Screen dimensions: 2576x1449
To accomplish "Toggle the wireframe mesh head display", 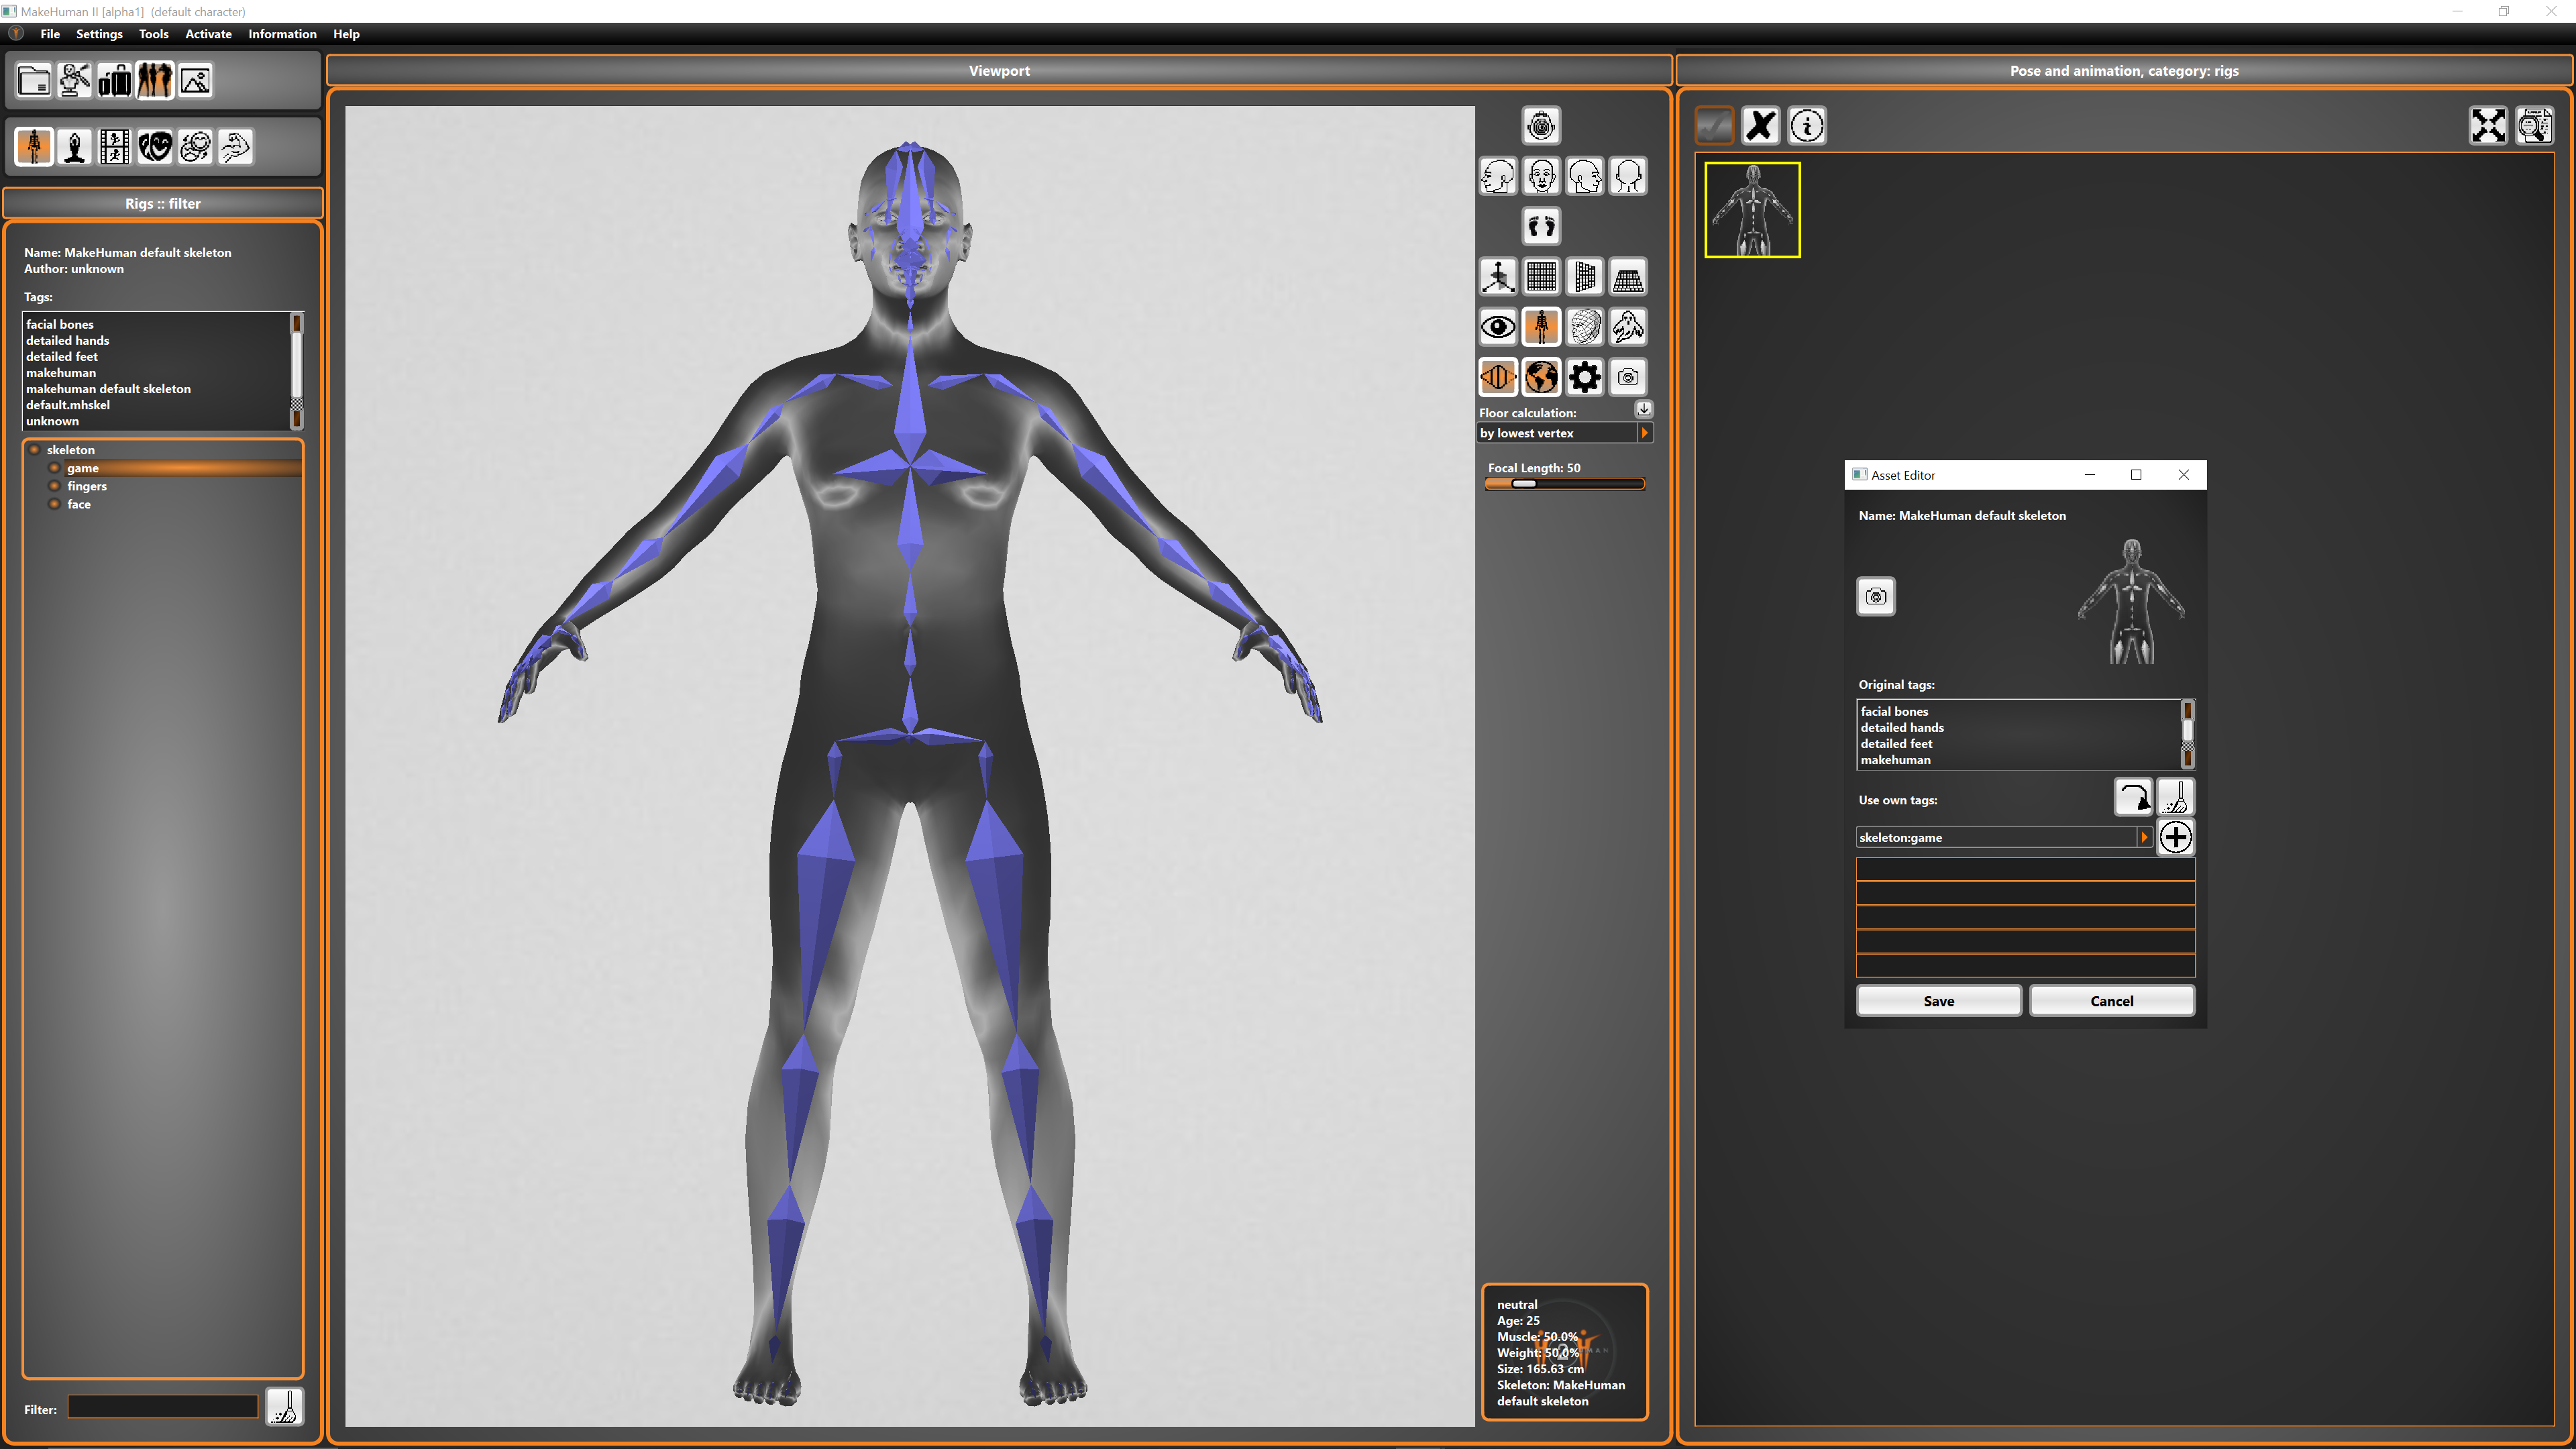I will [x=1585, y=327].
